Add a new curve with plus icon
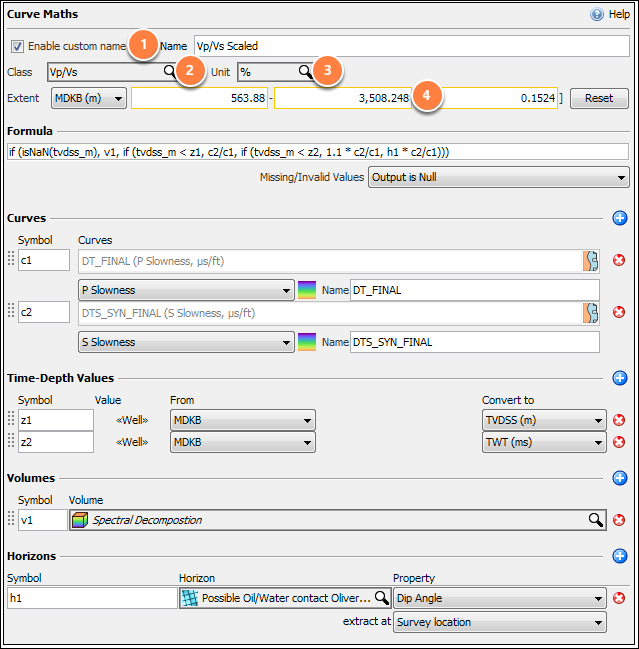This screenshot has width=639, height=649. click(x=620, y=218)
